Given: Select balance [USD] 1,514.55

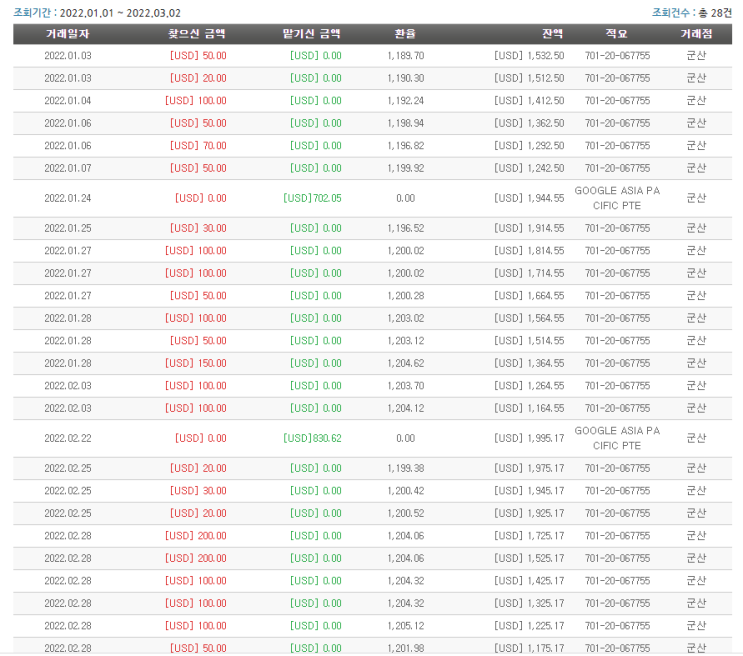Looking at the screenshot, I should (529, 341).
